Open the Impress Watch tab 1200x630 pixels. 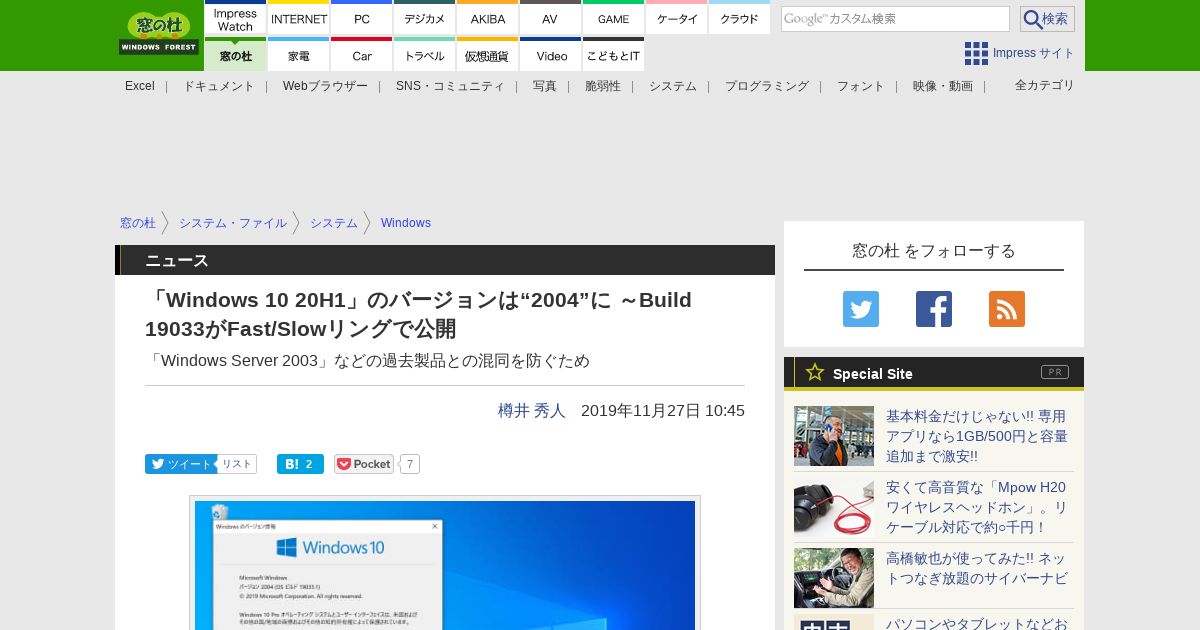coord(235,19)
